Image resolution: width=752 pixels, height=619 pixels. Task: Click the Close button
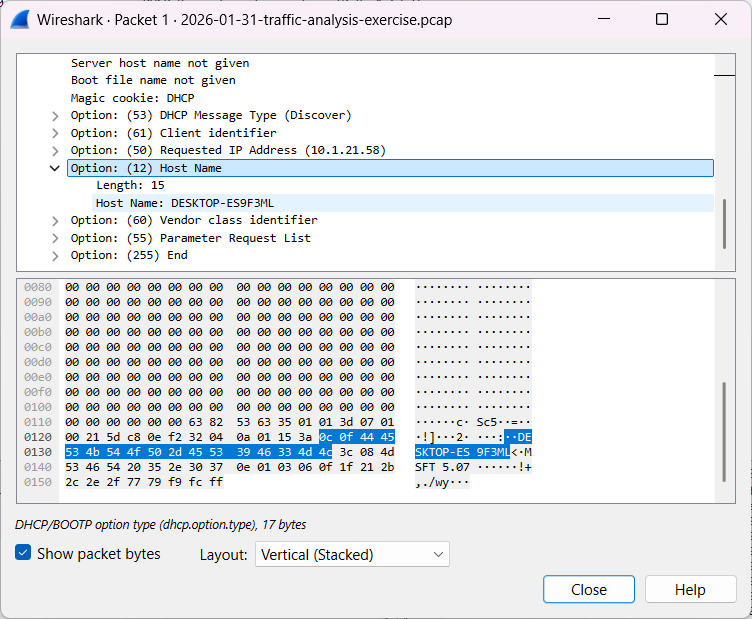[588, 589]
